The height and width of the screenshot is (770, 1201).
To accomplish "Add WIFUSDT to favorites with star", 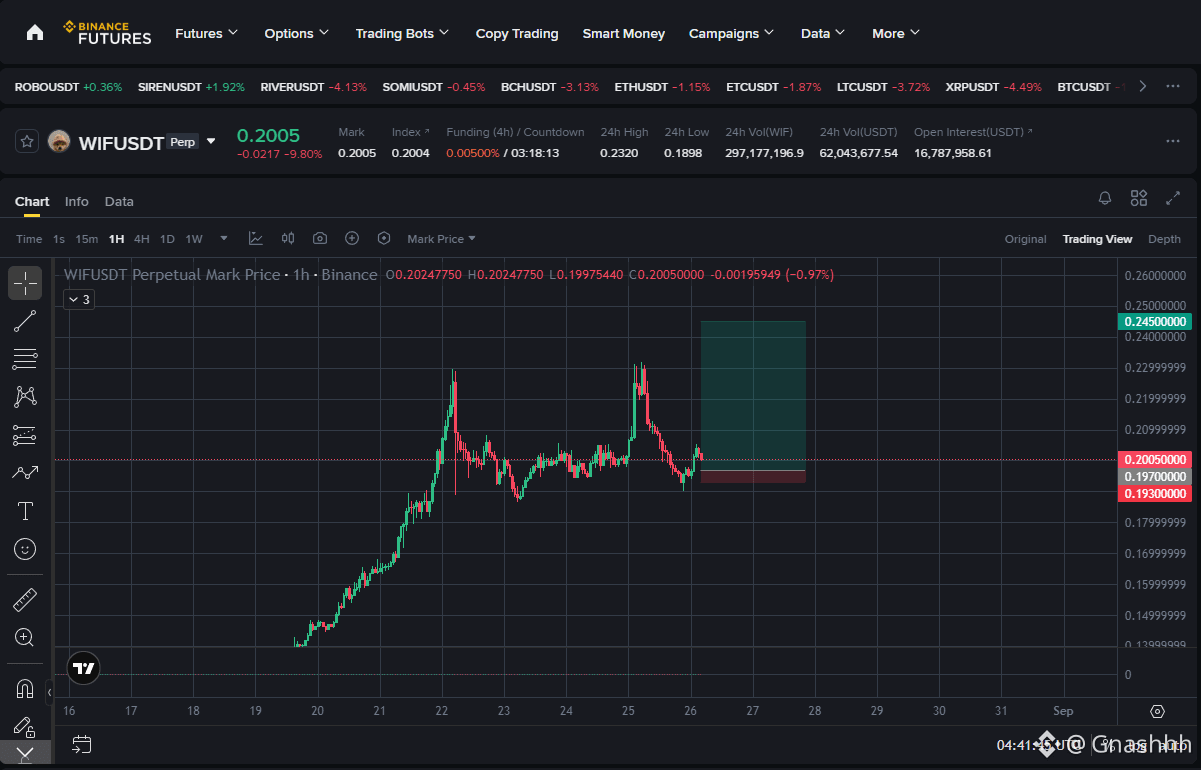I will [x=27, y=141].
